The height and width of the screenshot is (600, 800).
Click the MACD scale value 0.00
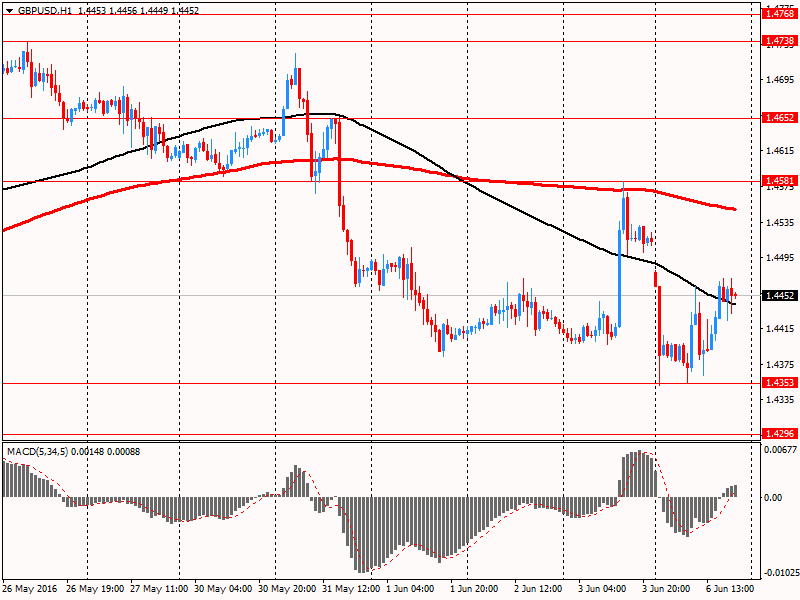coord(773,497)
